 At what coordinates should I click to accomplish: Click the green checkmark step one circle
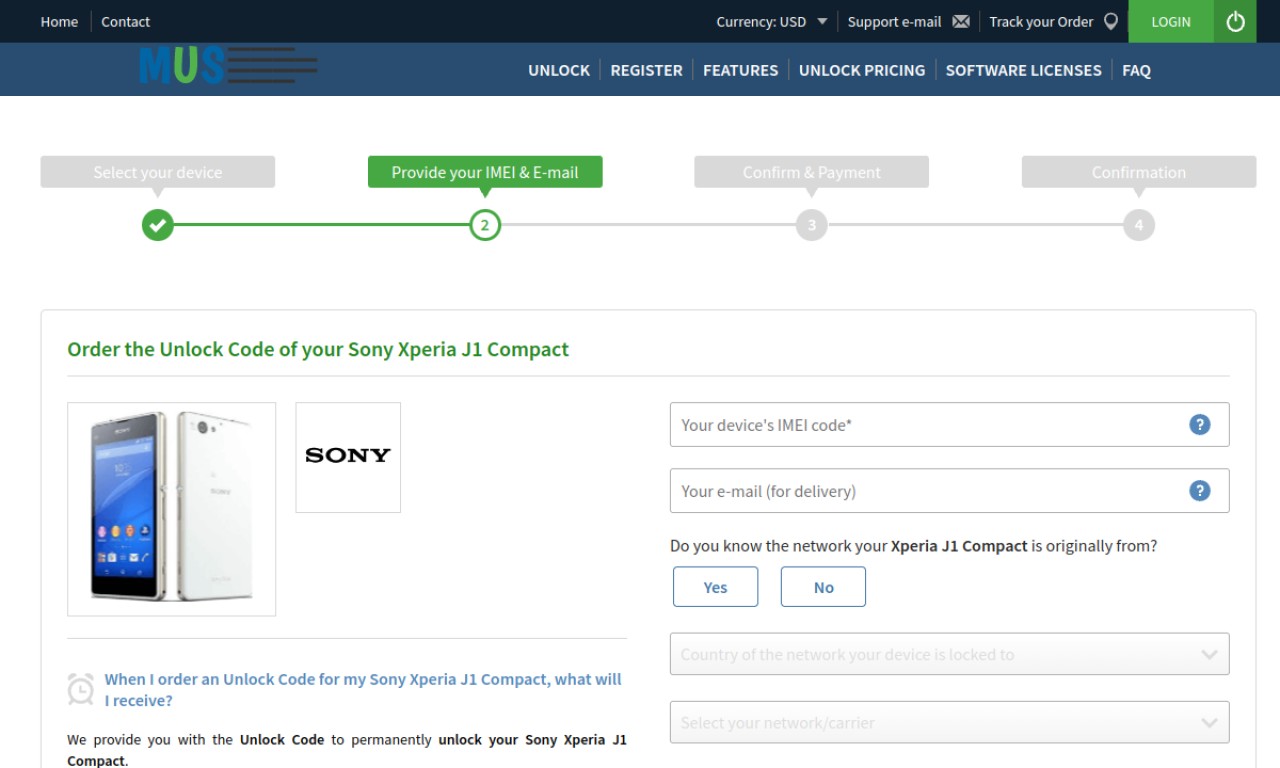158,225
